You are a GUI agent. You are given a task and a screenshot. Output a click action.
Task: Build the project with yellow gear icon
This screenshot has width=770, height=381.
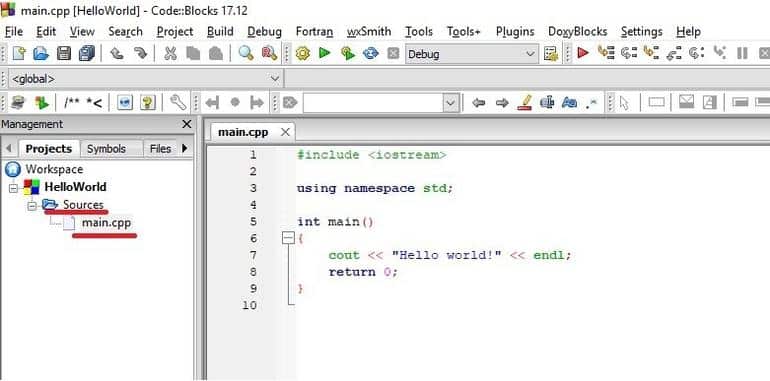coord(302,53)
